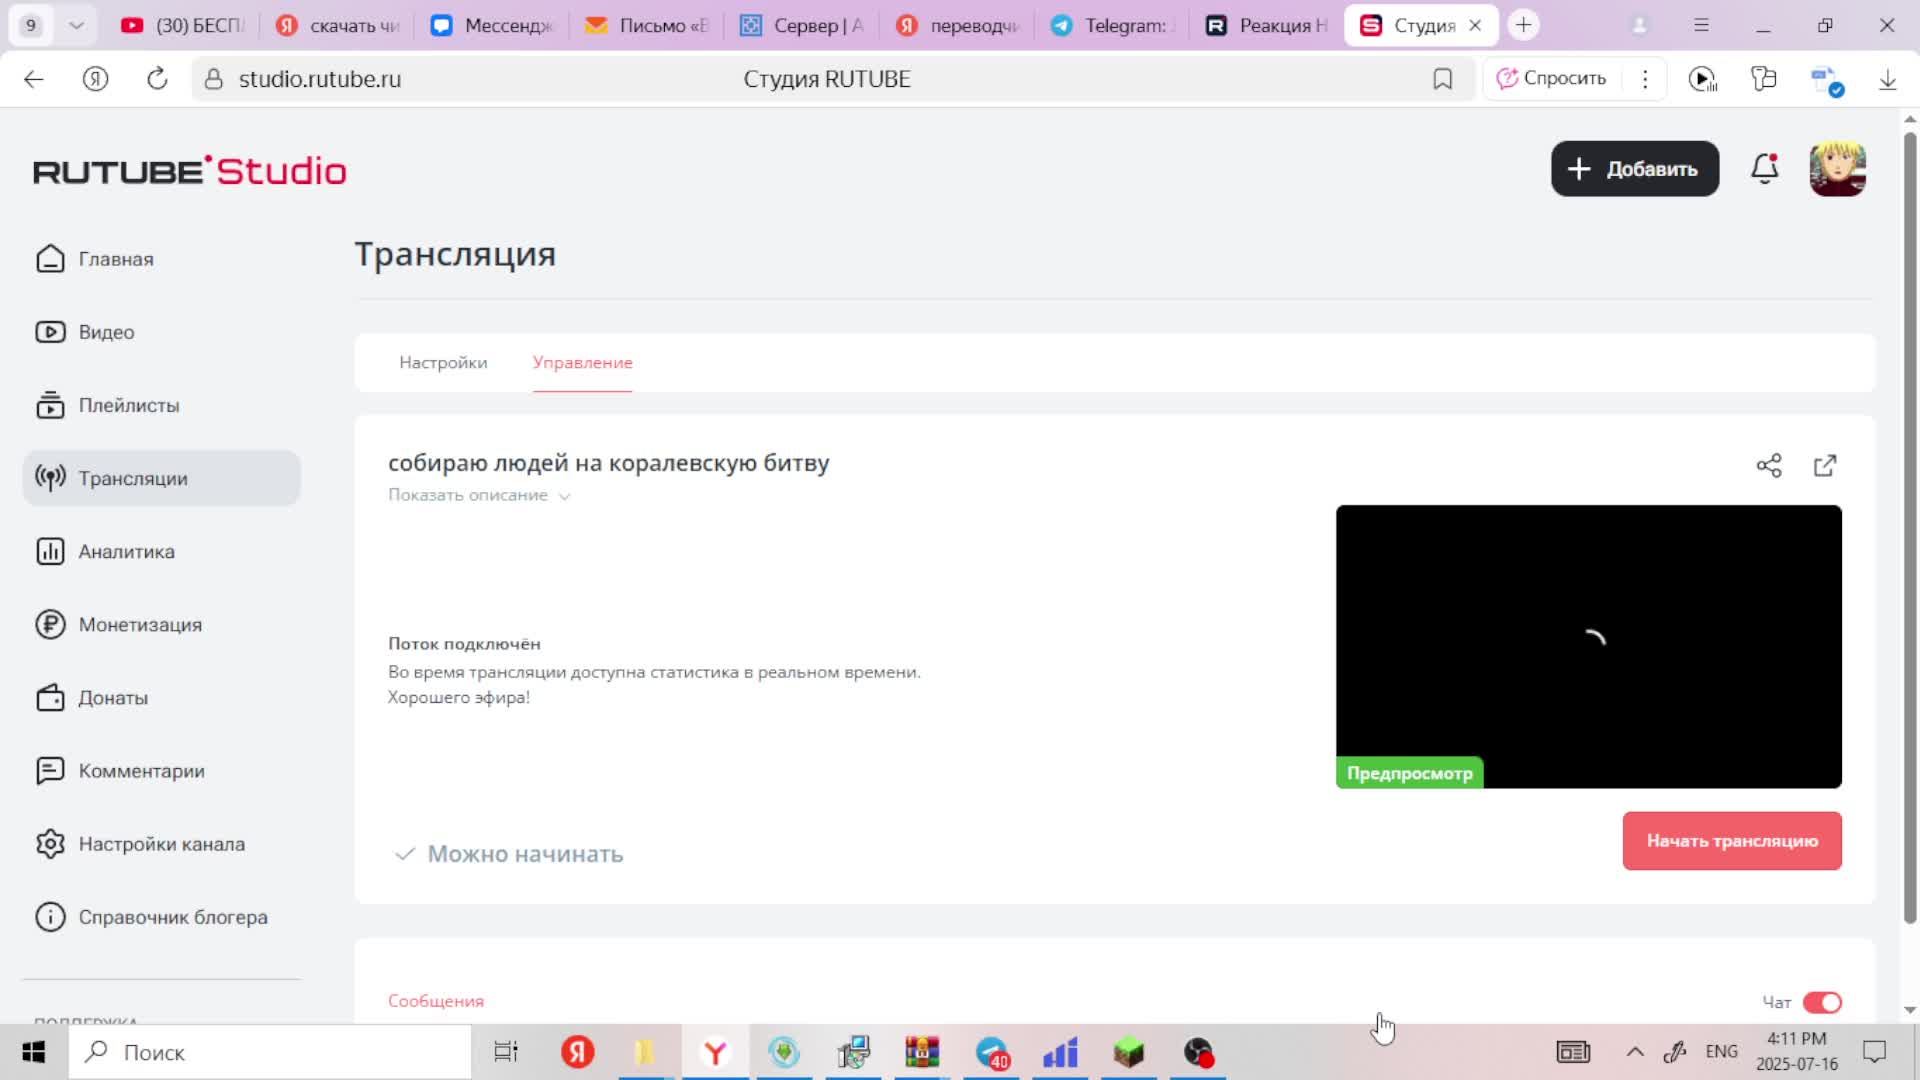Screen dimensions: 1920x1080
Task: Show hidden system tray icons
Action: click(1635, 1052)
